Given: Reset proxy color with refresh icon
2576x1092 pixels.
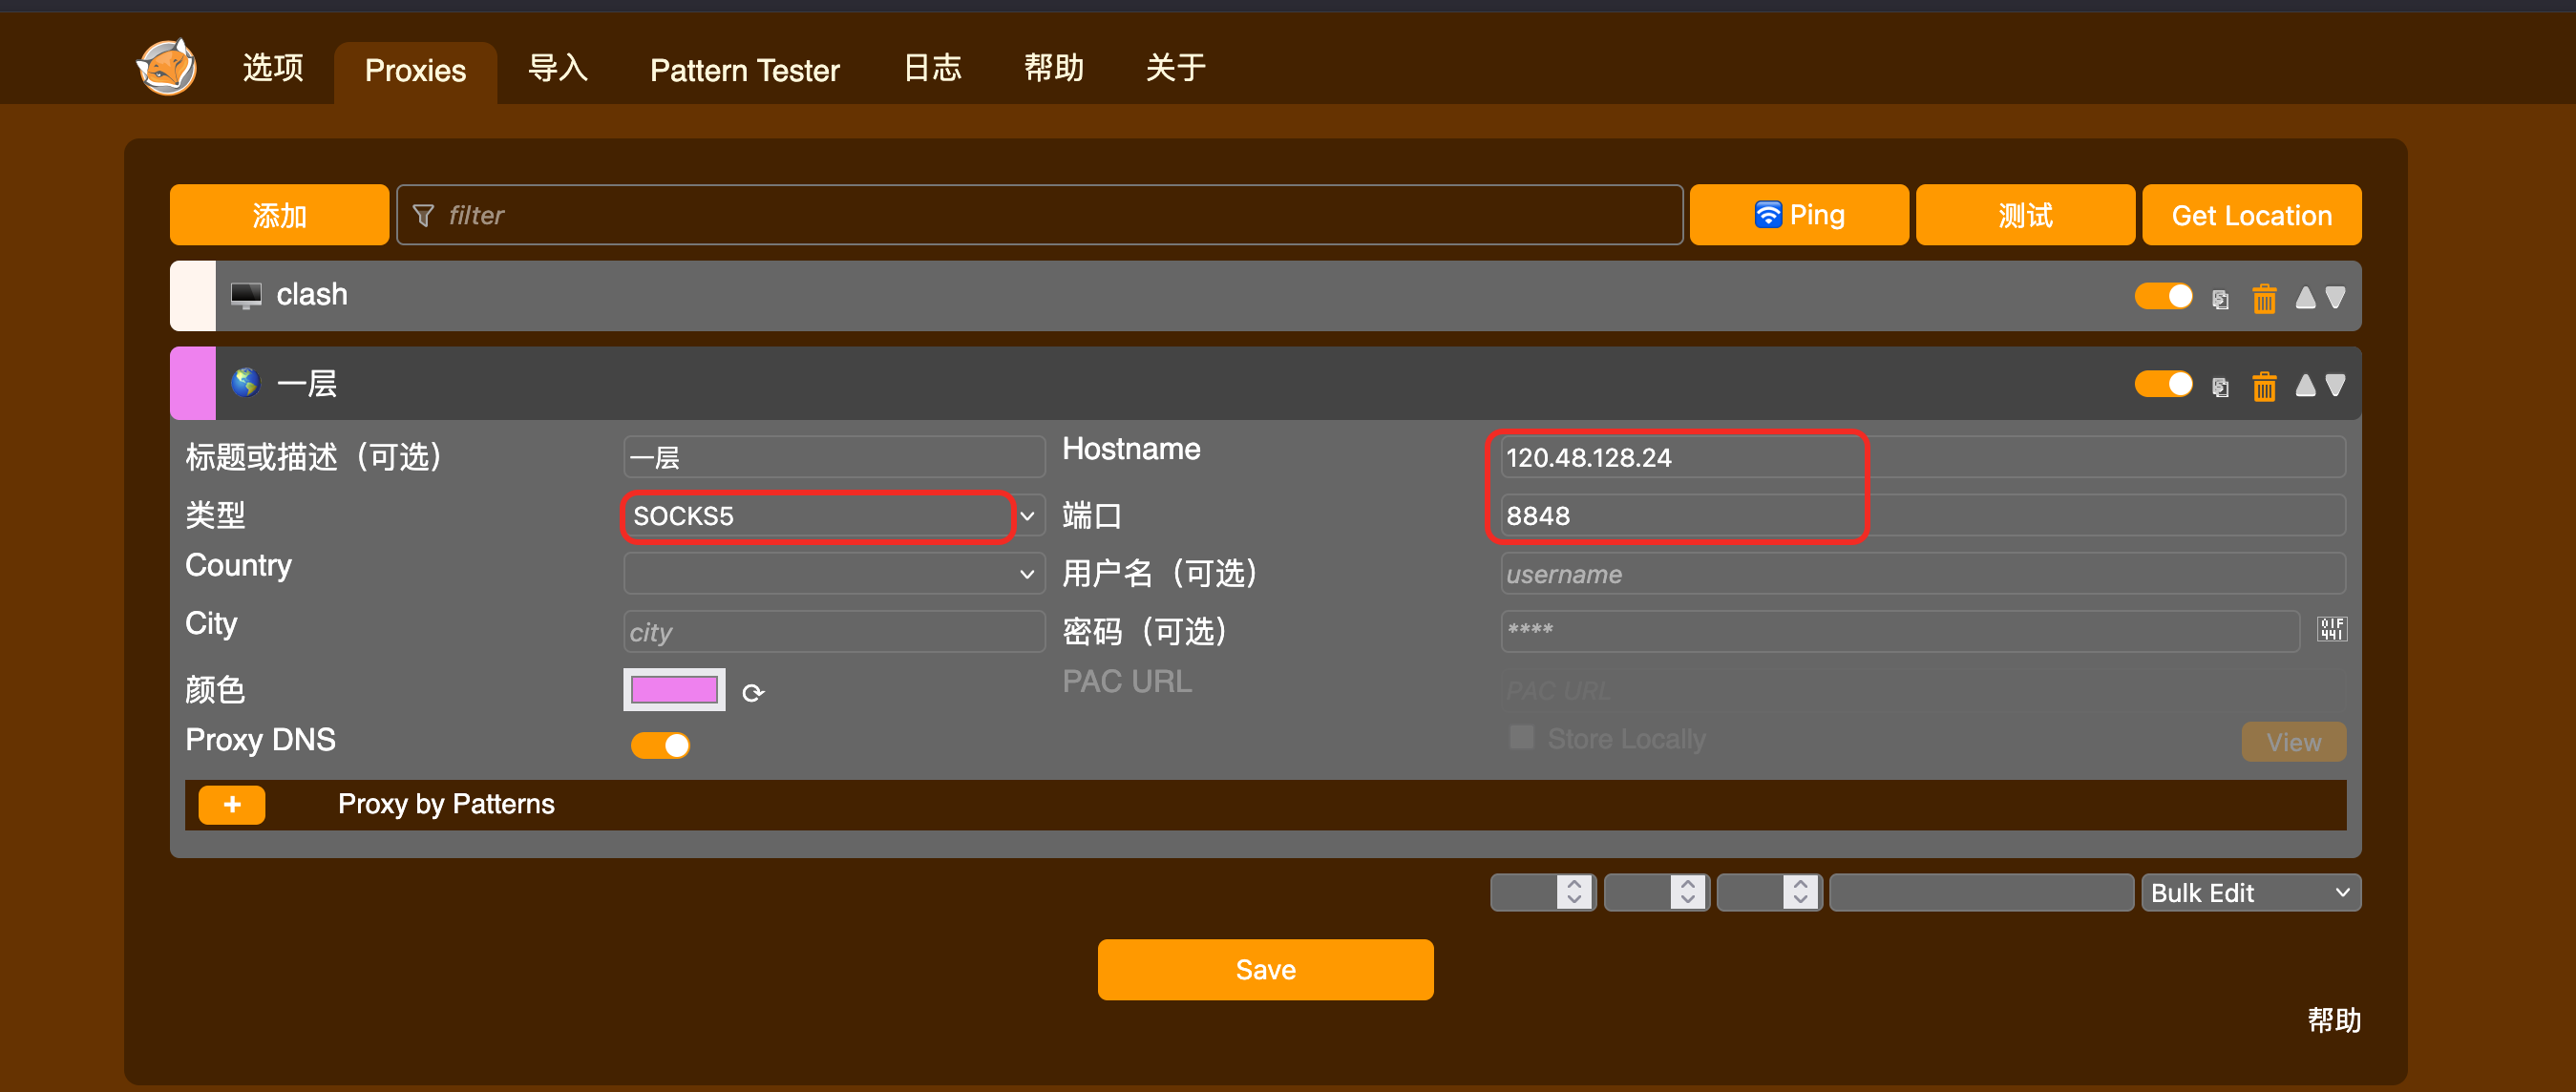Looking at the screenshot, I should pyautogui.click(x=753, y=692).
